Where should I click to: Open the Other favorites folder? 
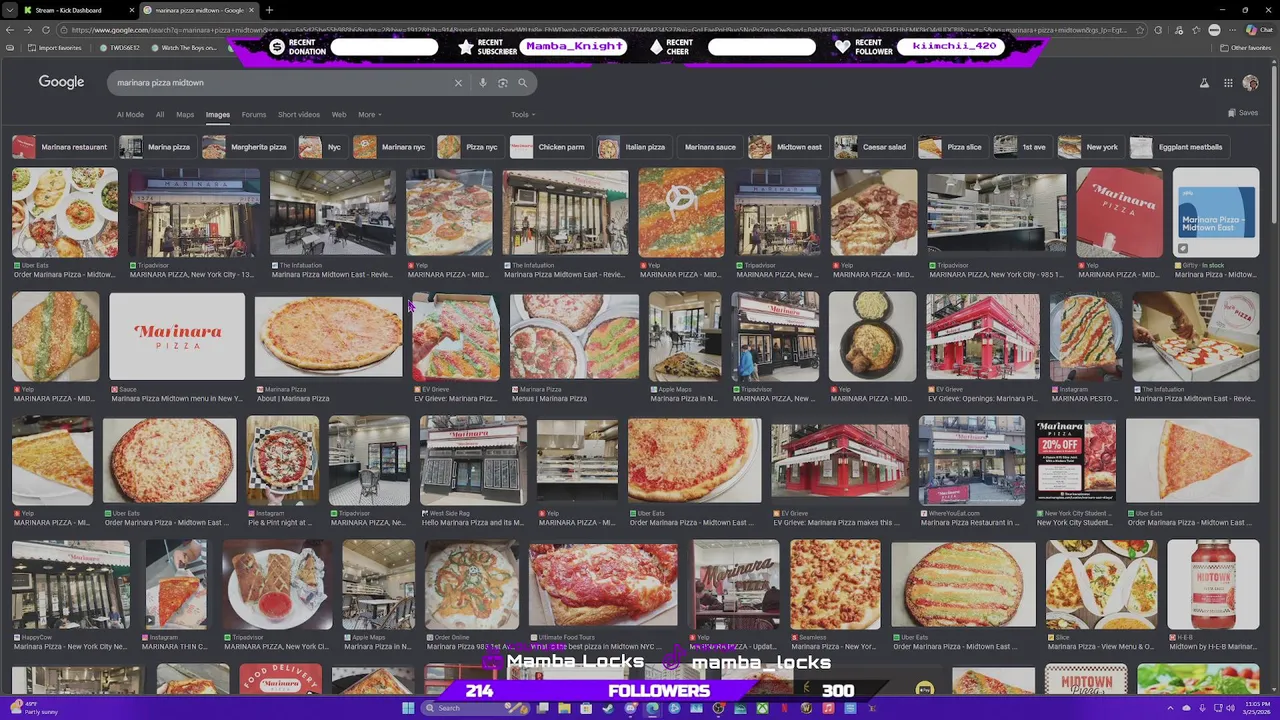point(1245,48)
